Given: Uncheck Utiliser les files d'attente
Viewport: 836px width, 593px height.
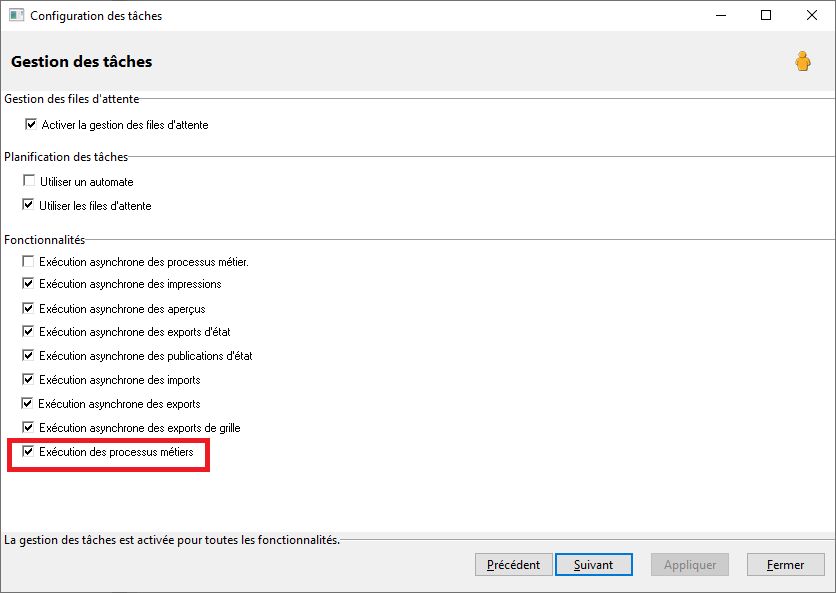Looking at the screenshot, I should click(x=28, y=205).
